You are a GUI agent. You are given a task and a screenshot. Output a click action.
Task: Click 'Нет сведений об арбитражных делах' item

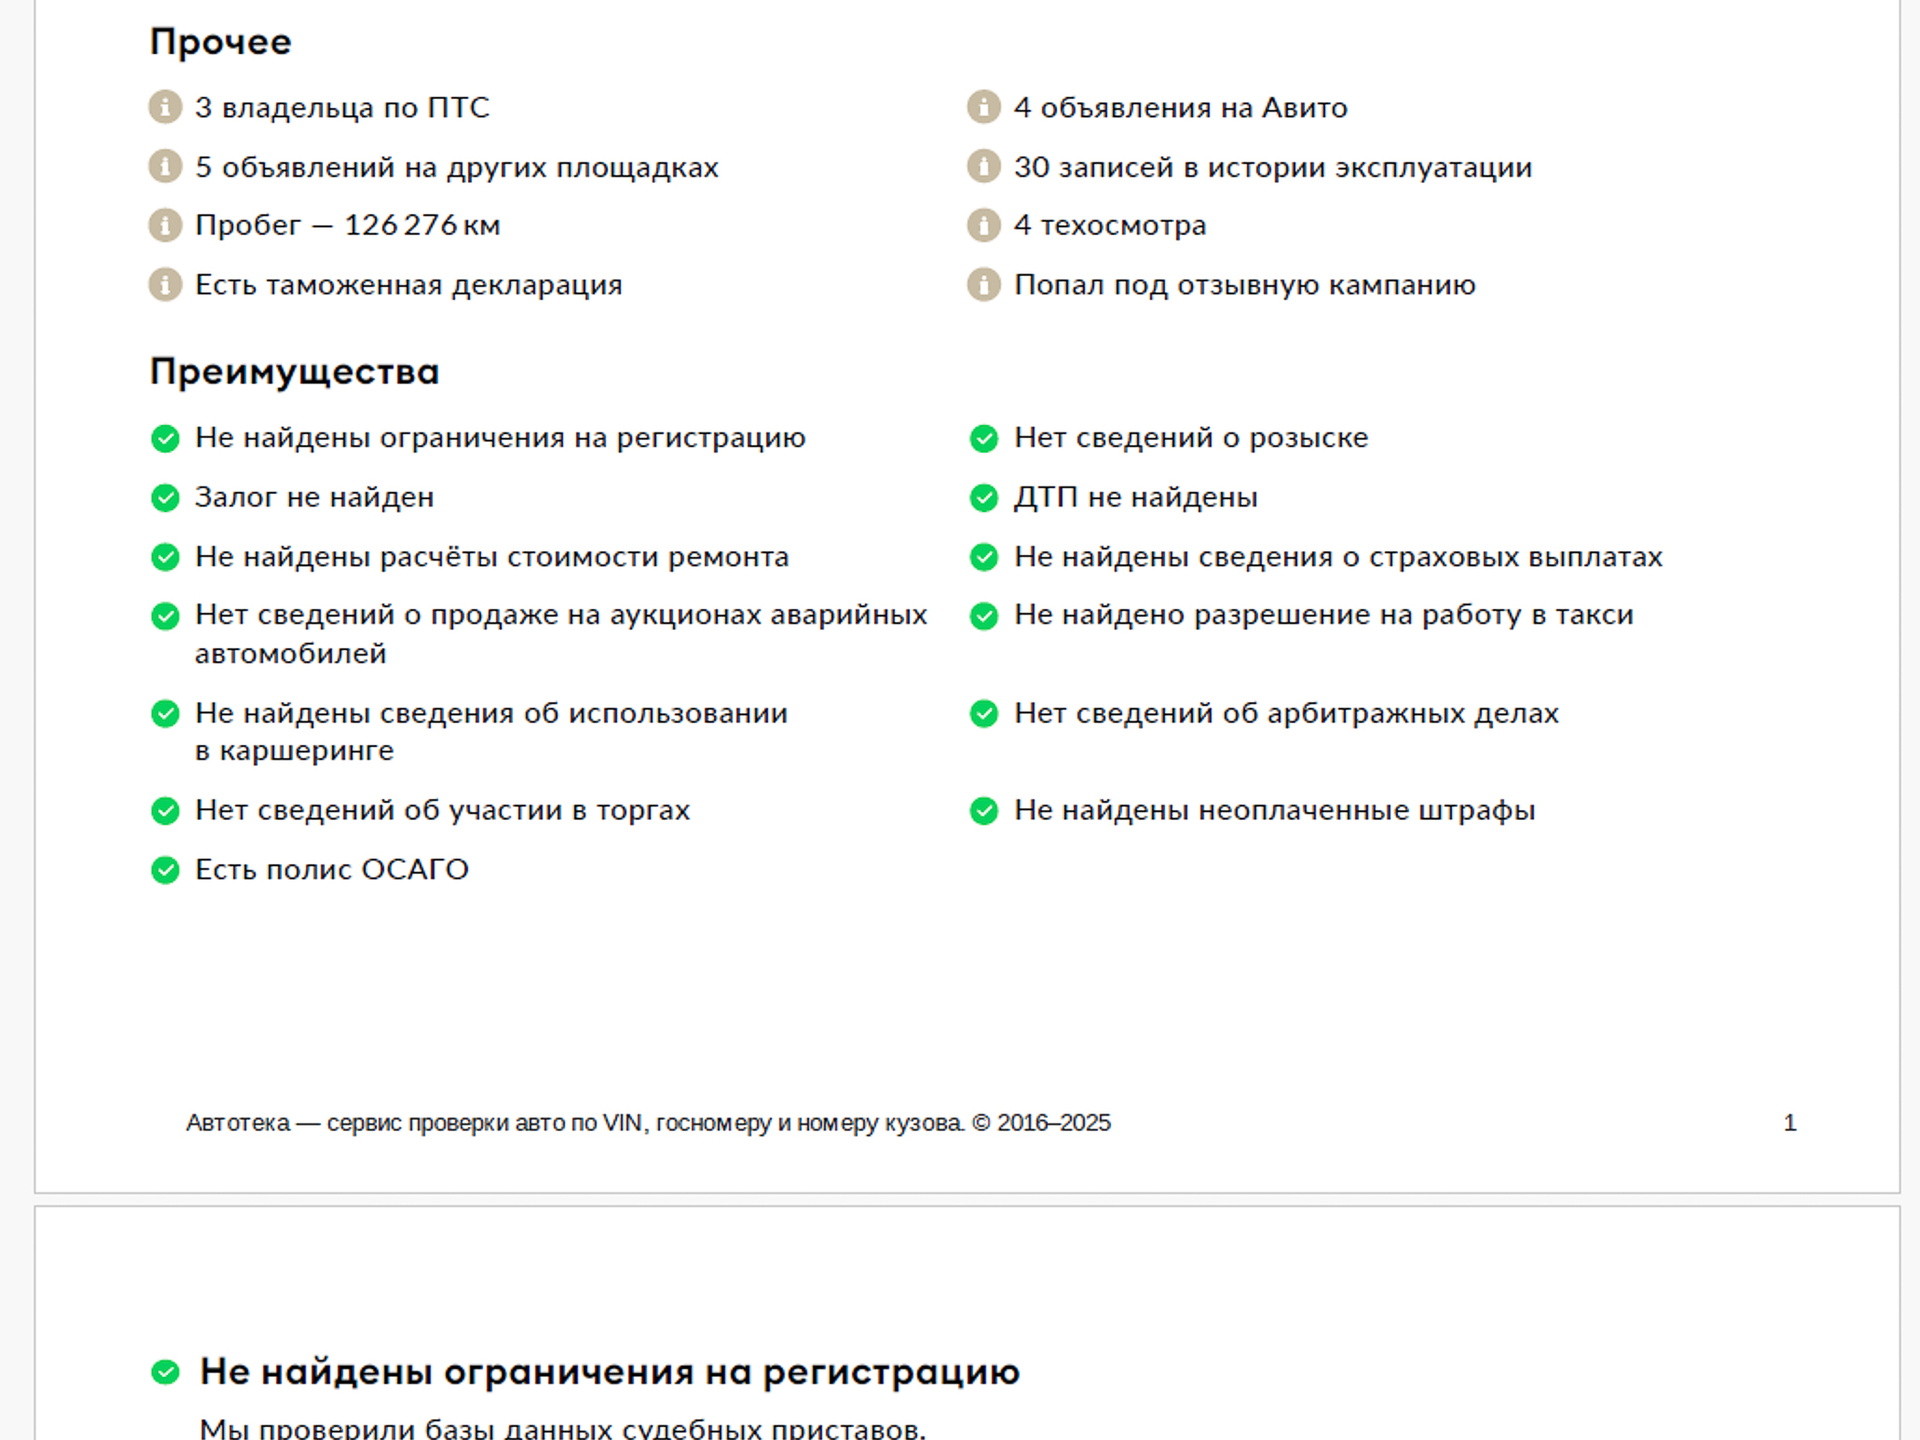pyautogui.click(x=1287, y=713)
